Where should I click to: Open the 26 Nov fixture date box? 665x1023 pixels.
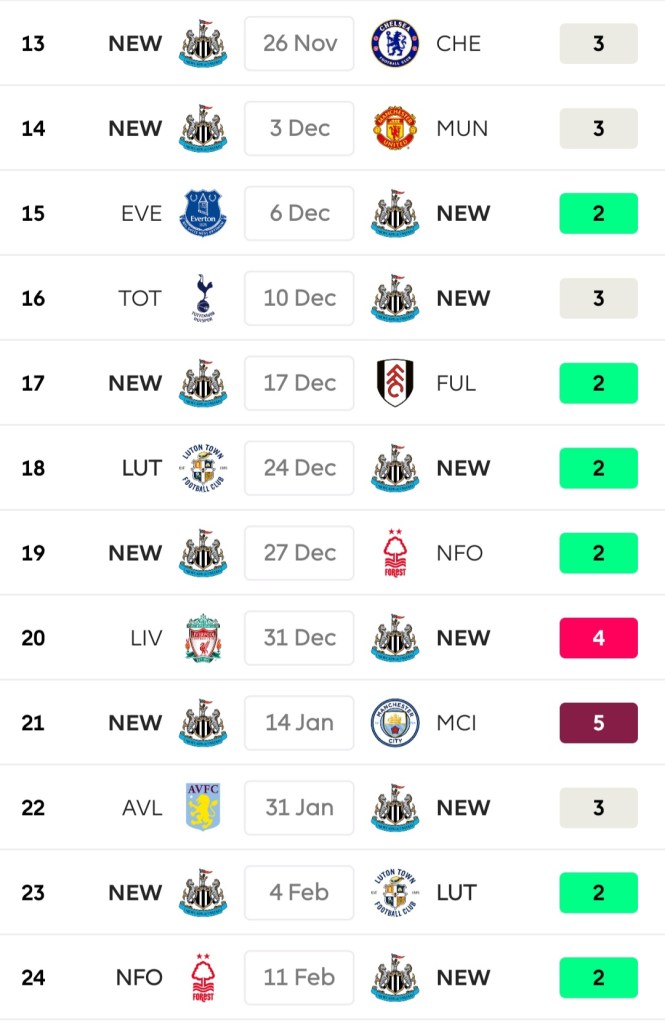click(x=299, y=44)
